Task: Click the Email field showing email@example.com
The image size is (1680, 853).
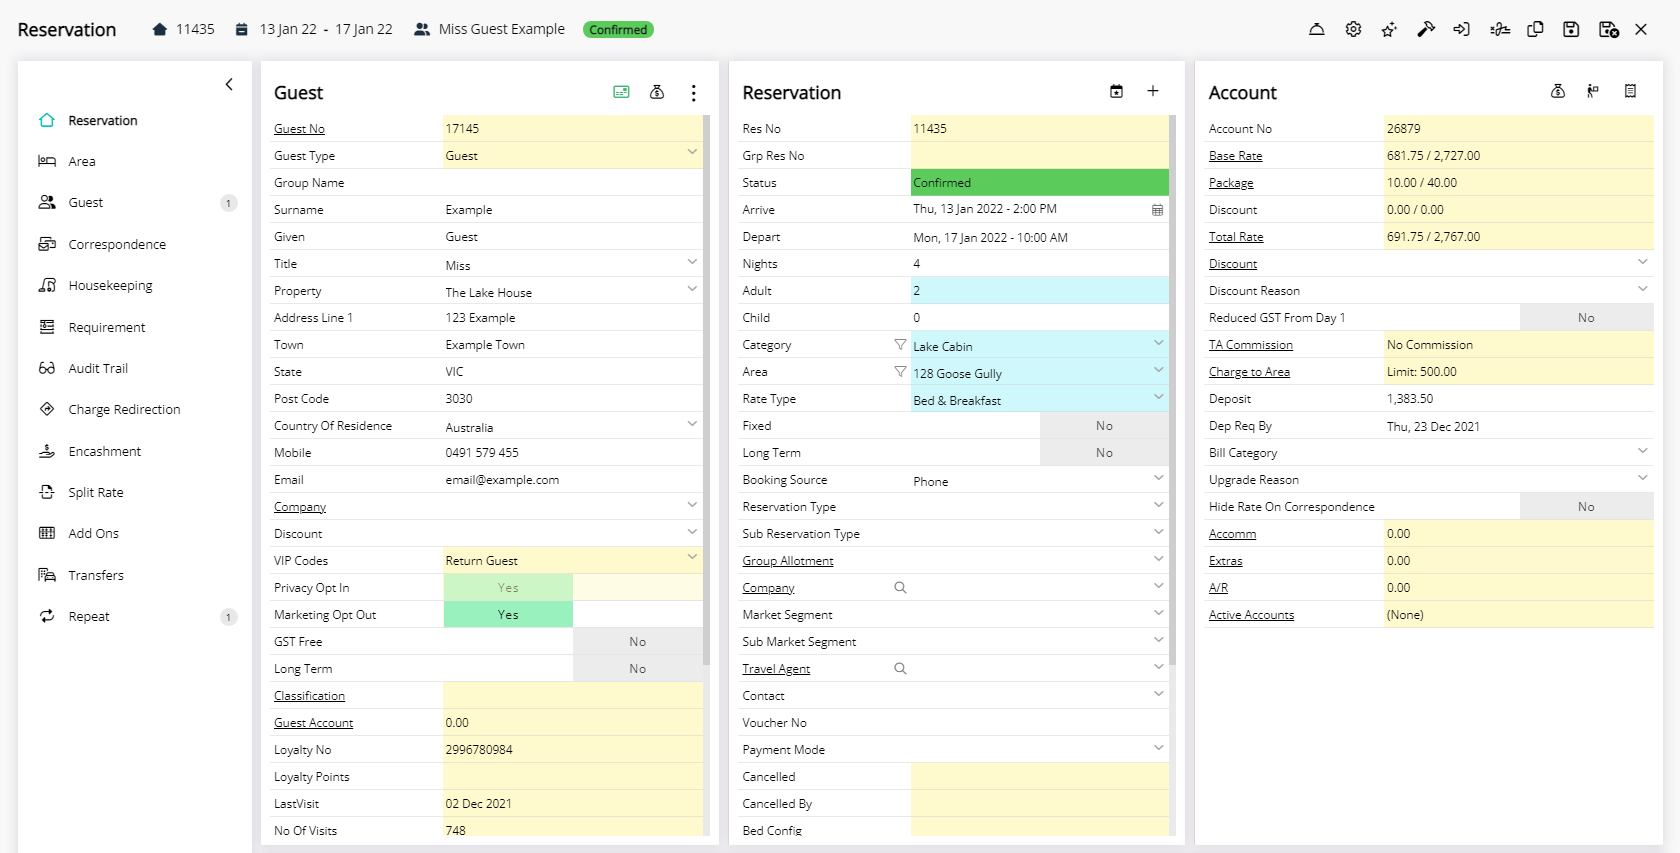Action: 573,480
